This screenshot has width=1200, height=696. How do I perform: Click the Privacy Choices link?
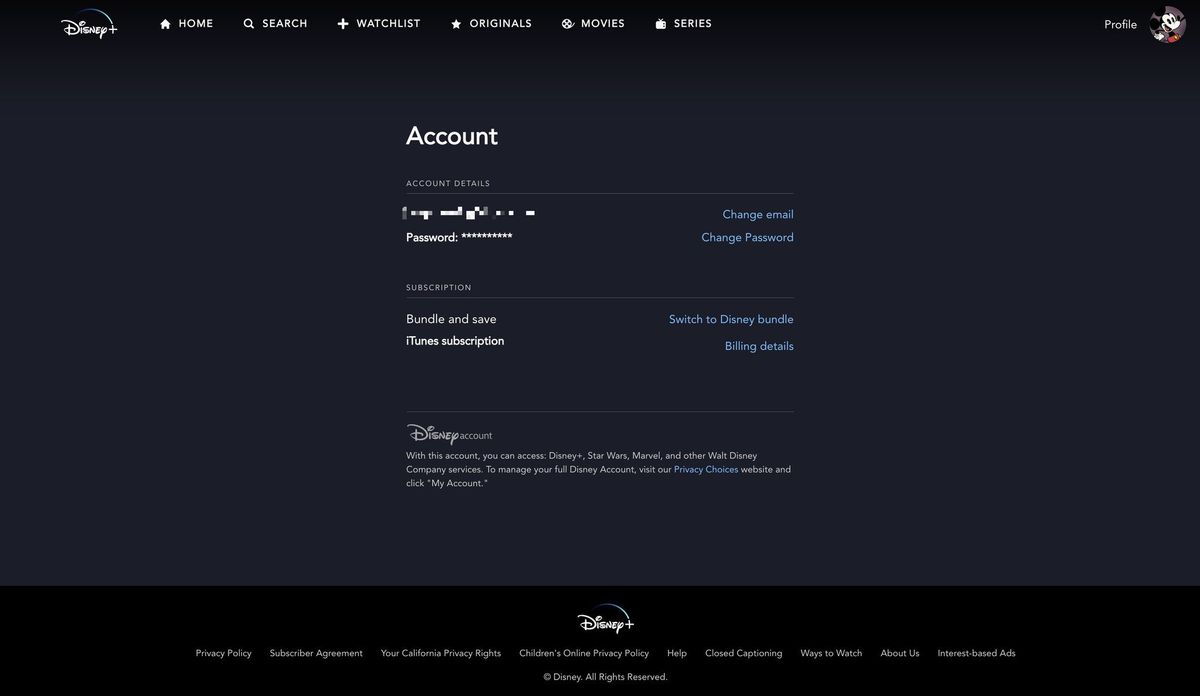click(x=705, y=467)
